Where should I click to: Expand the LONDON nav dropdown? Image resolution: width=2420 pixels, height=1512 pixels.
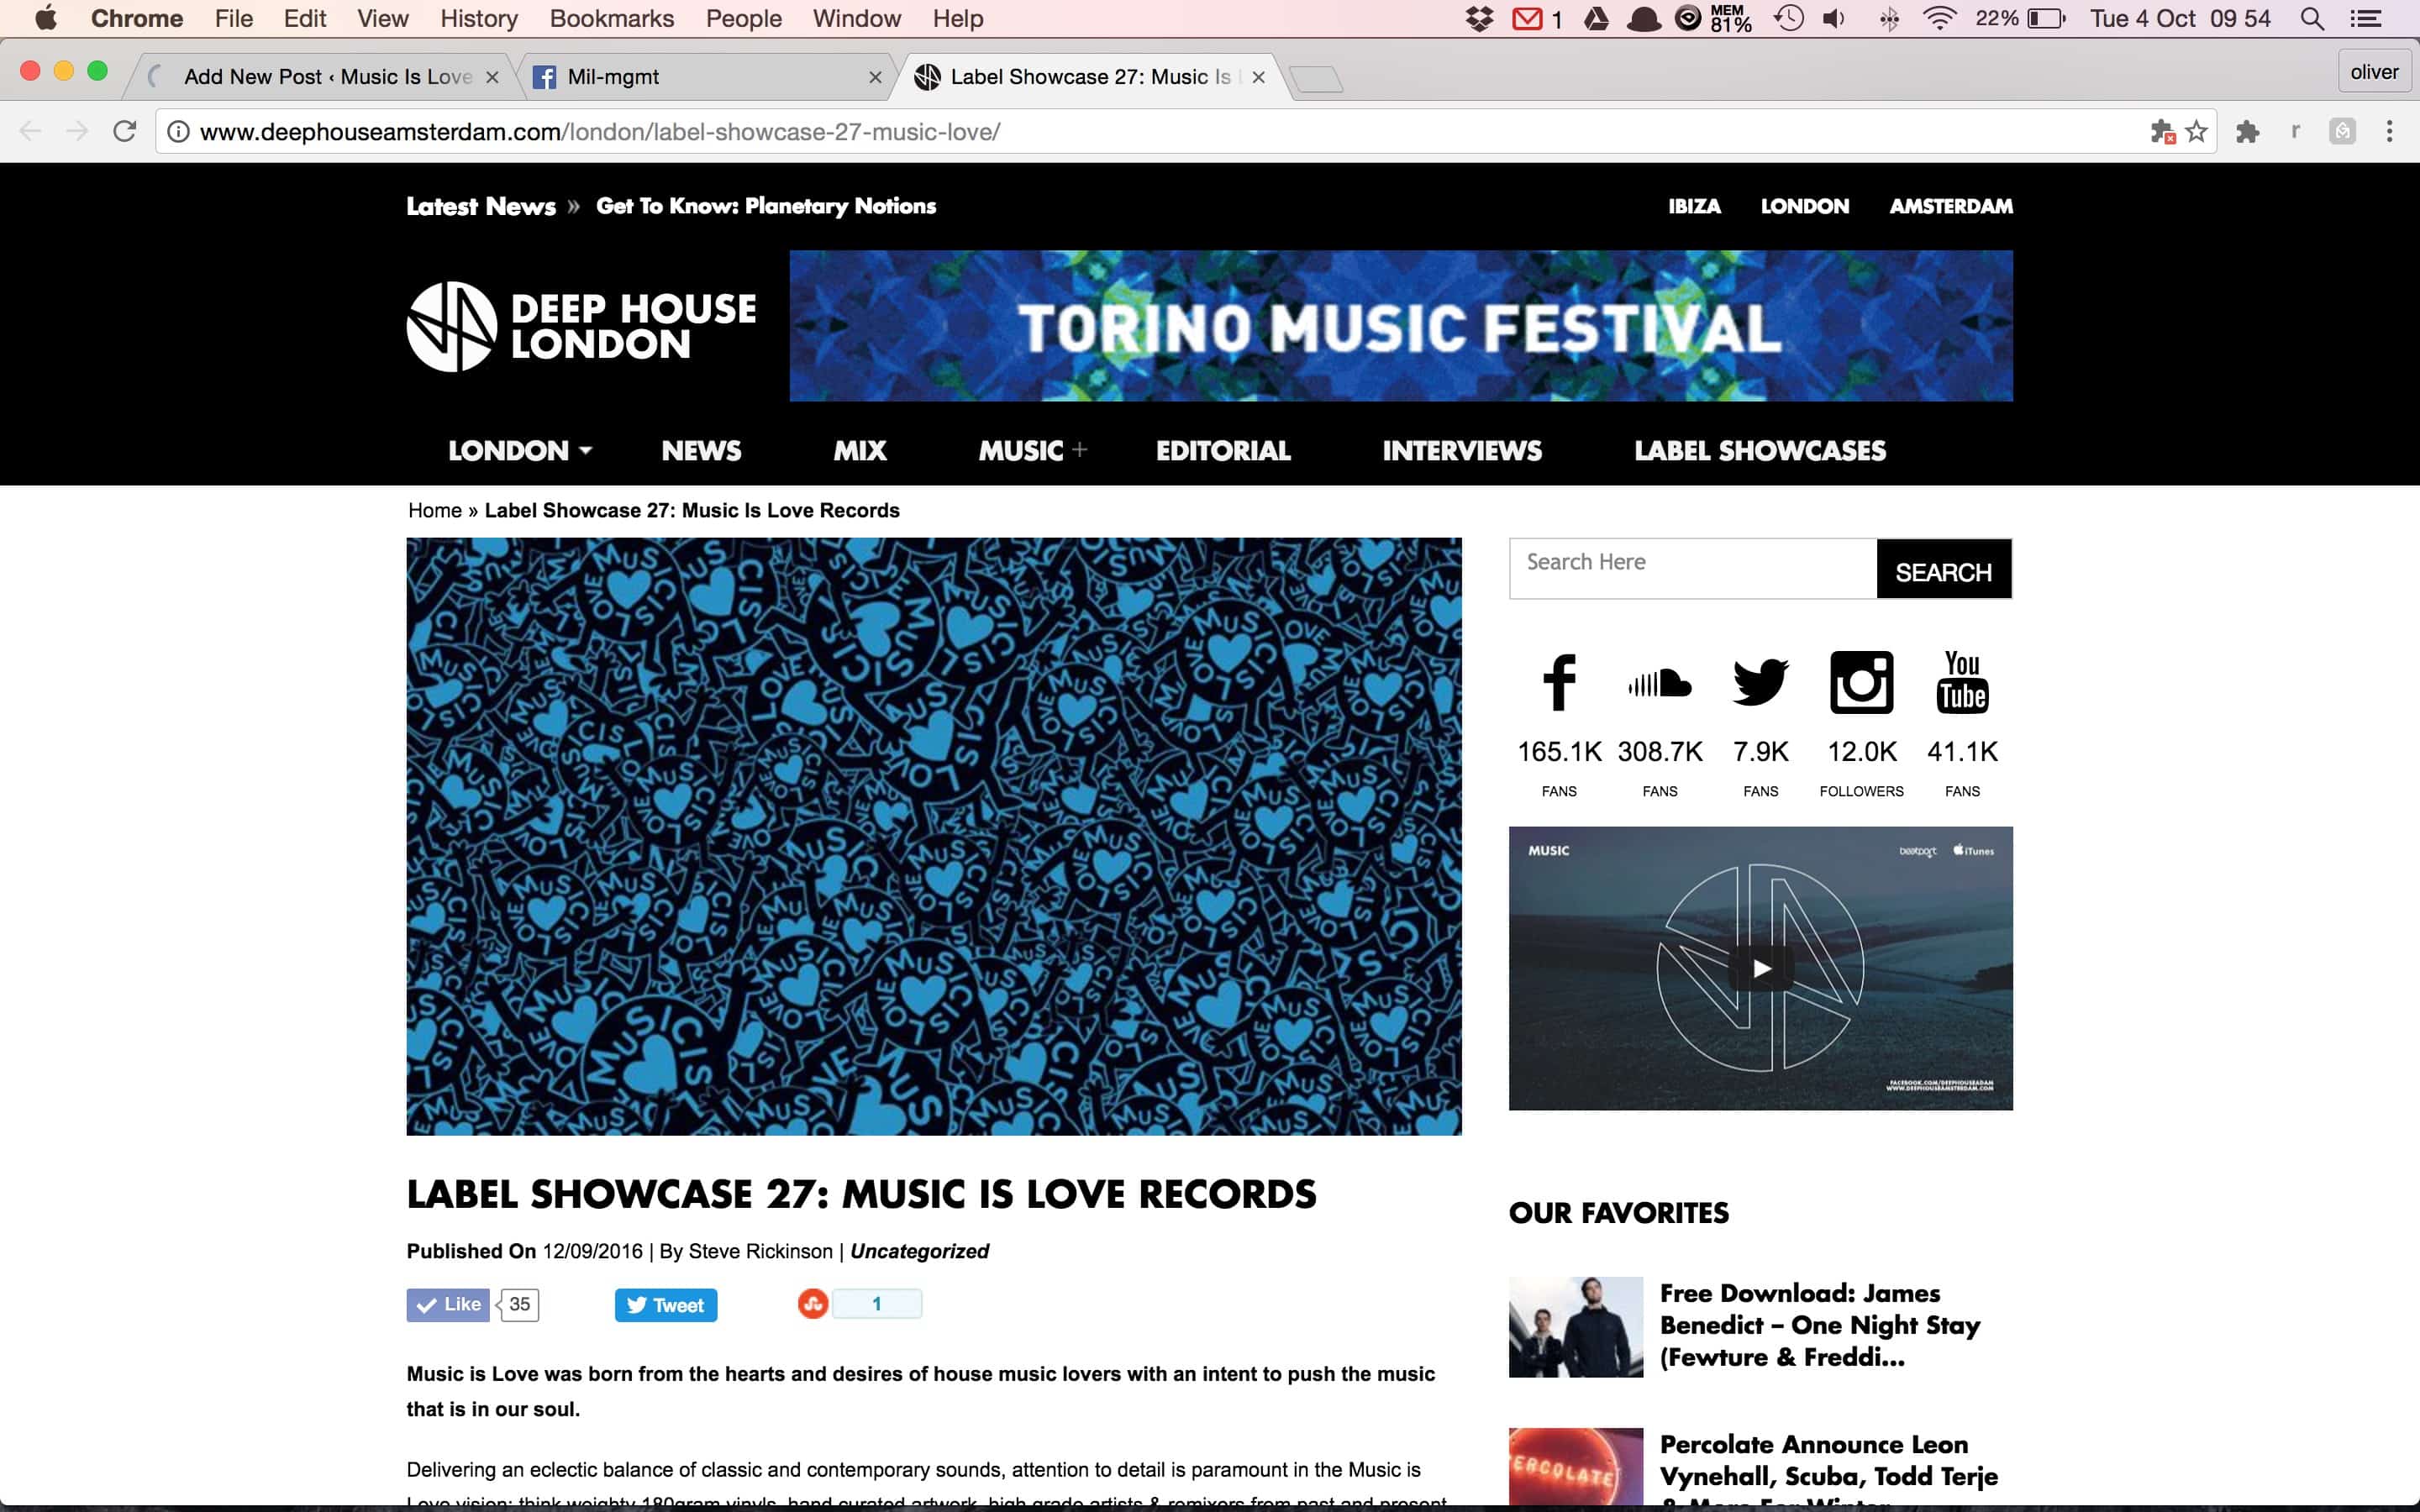point(520,451)
